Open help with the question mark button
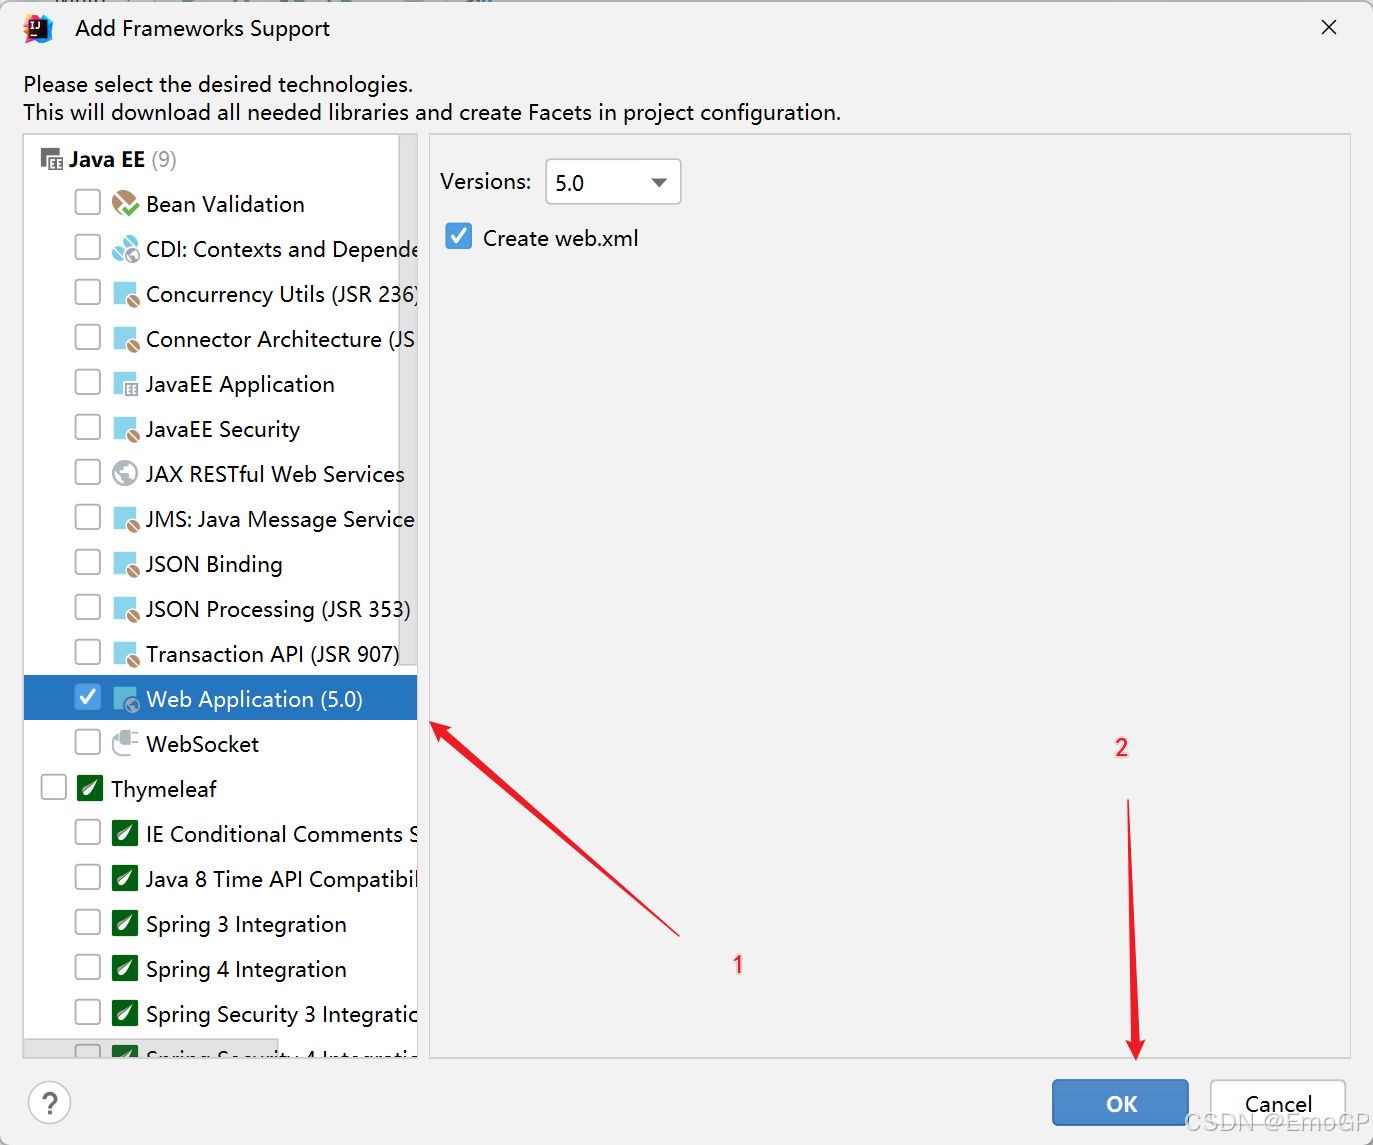 [x=50, y=1103]
